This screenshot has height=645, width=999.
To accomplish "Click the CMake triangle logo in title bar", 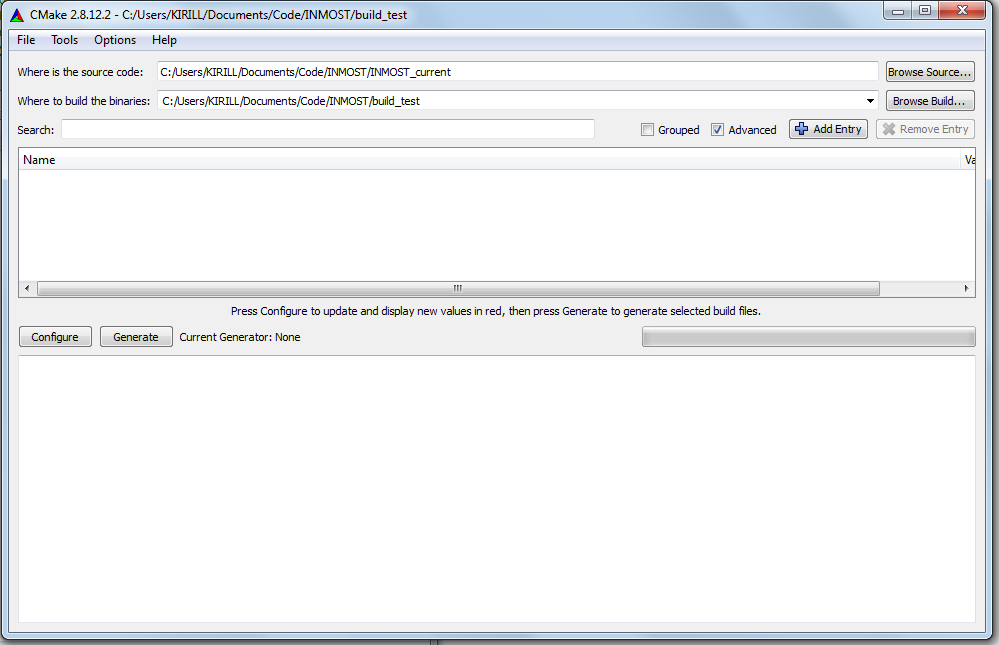I will (x=17, y=15).
